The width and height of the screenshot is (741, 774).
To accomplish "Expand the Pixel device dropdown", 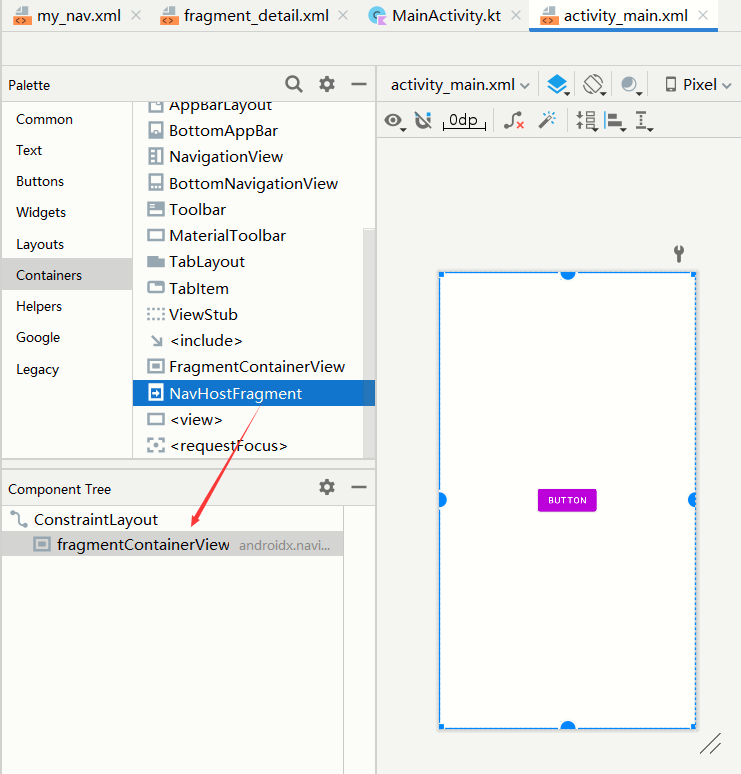I will [x=698, y=85].
